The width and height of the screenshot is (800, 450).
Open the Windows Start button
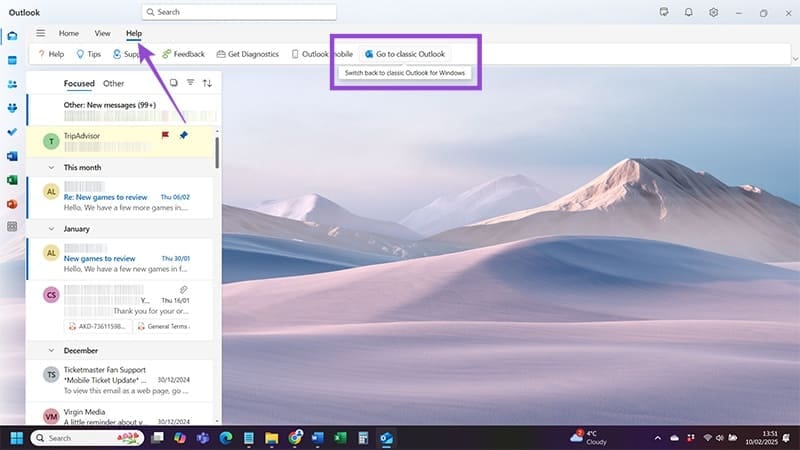tap(16, 438)
